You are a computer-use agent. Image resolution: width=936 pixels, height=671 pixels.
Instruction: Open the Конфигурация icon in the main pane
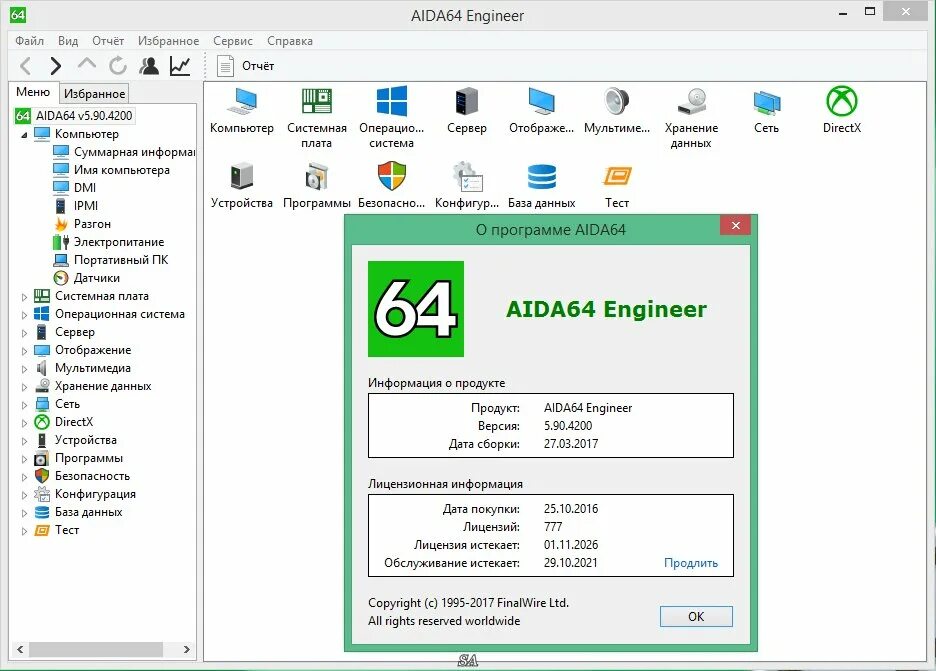pyautogui.click(x=467, y=177)
